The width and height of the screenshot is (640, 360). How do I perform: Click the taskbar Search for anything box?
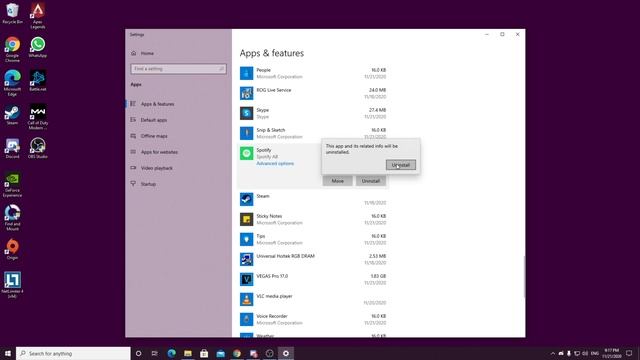[73, 353]
